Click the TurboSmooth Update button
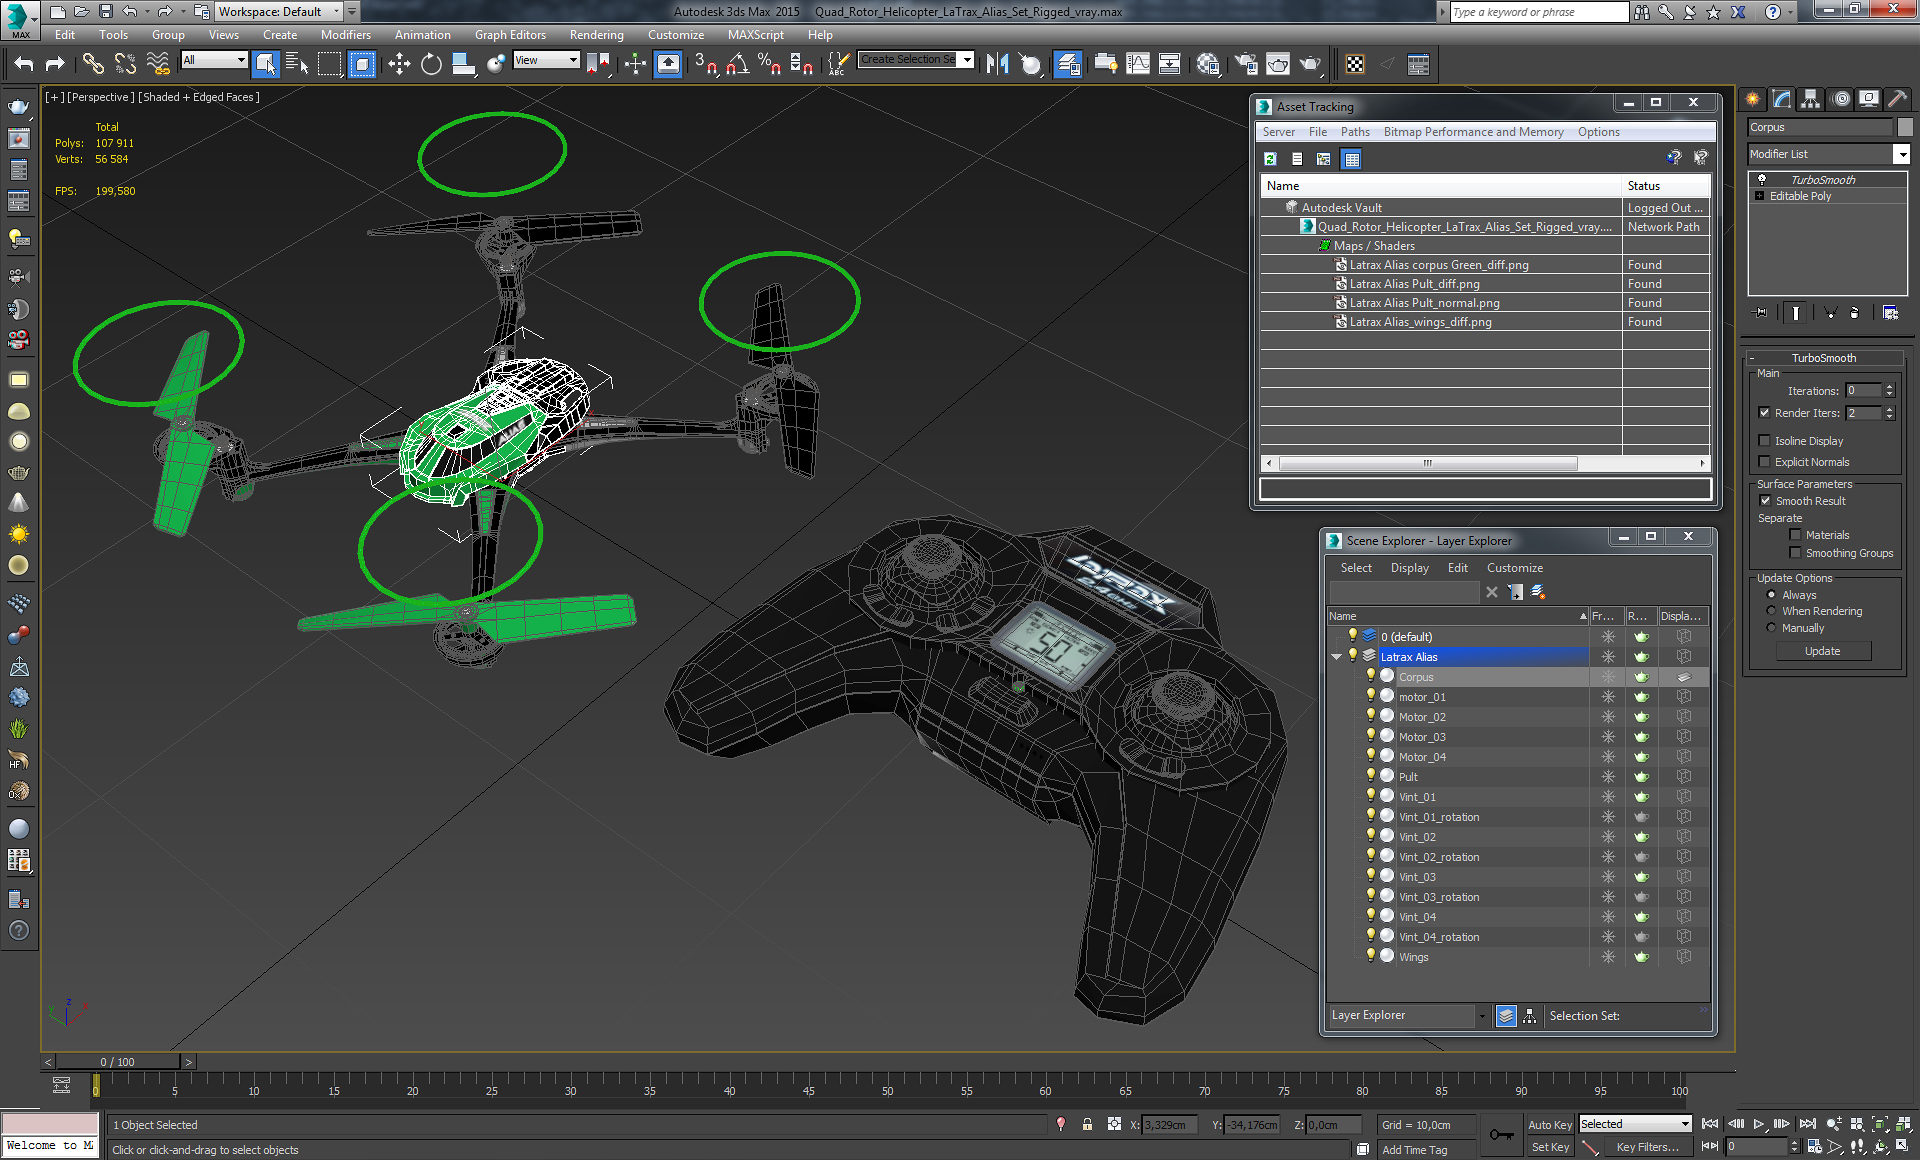 tap(1823, 651)
